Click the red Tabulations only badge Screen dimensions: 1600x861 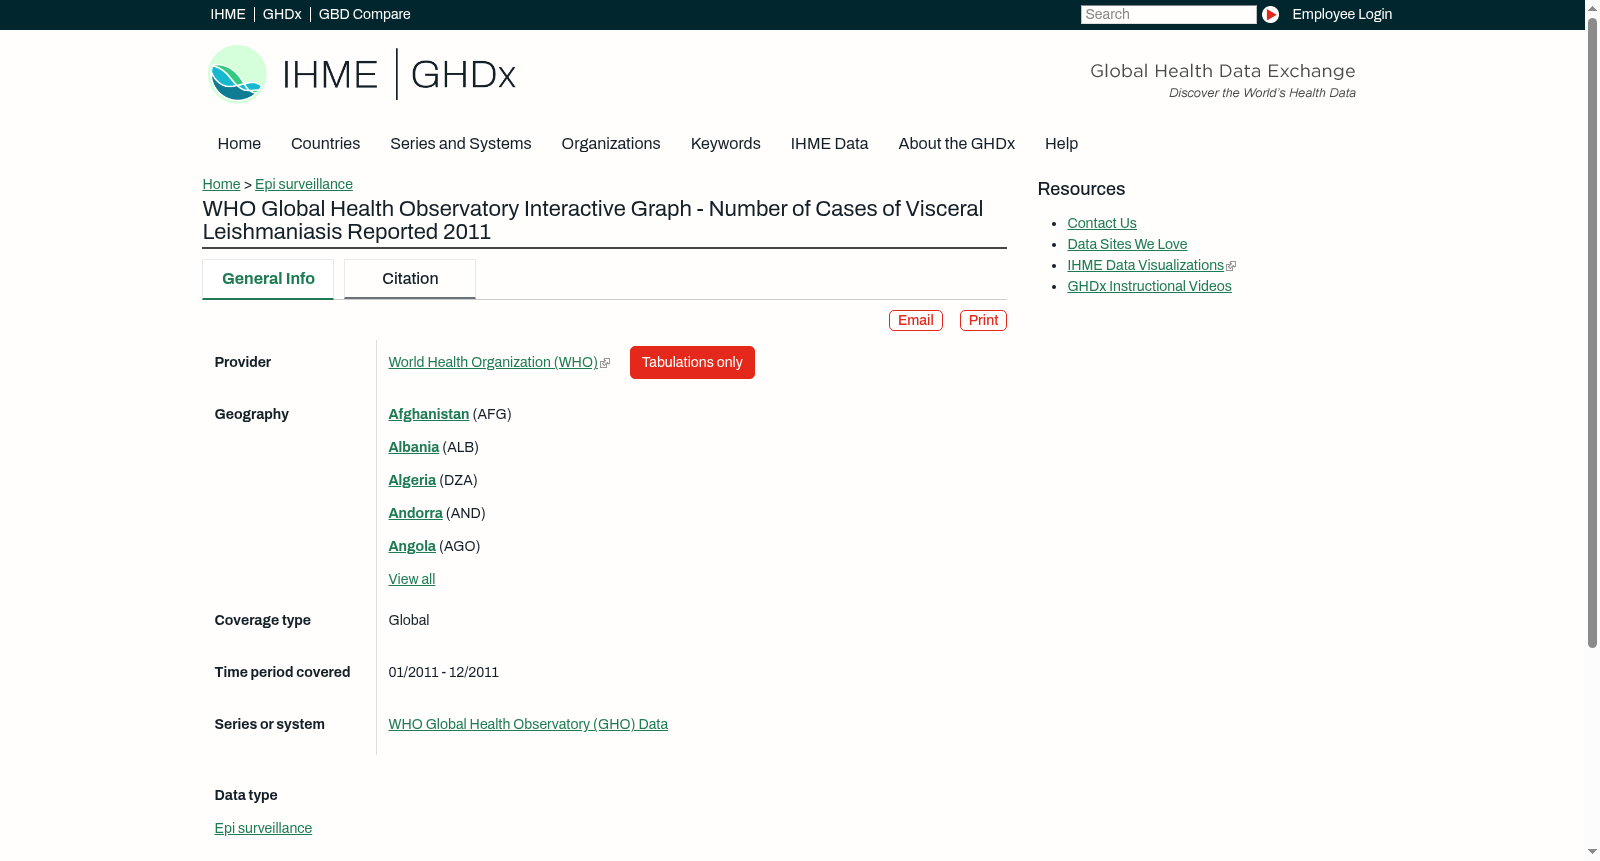pos(692,362)
